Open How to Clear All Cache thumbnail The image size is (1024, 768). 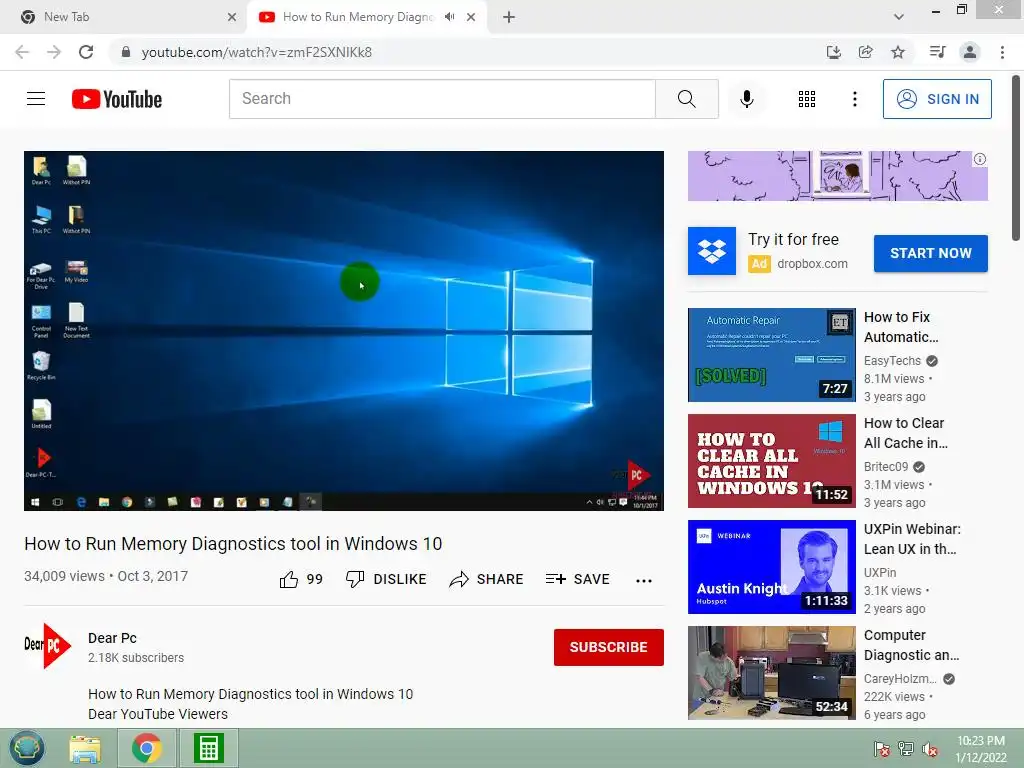(772, 460)
